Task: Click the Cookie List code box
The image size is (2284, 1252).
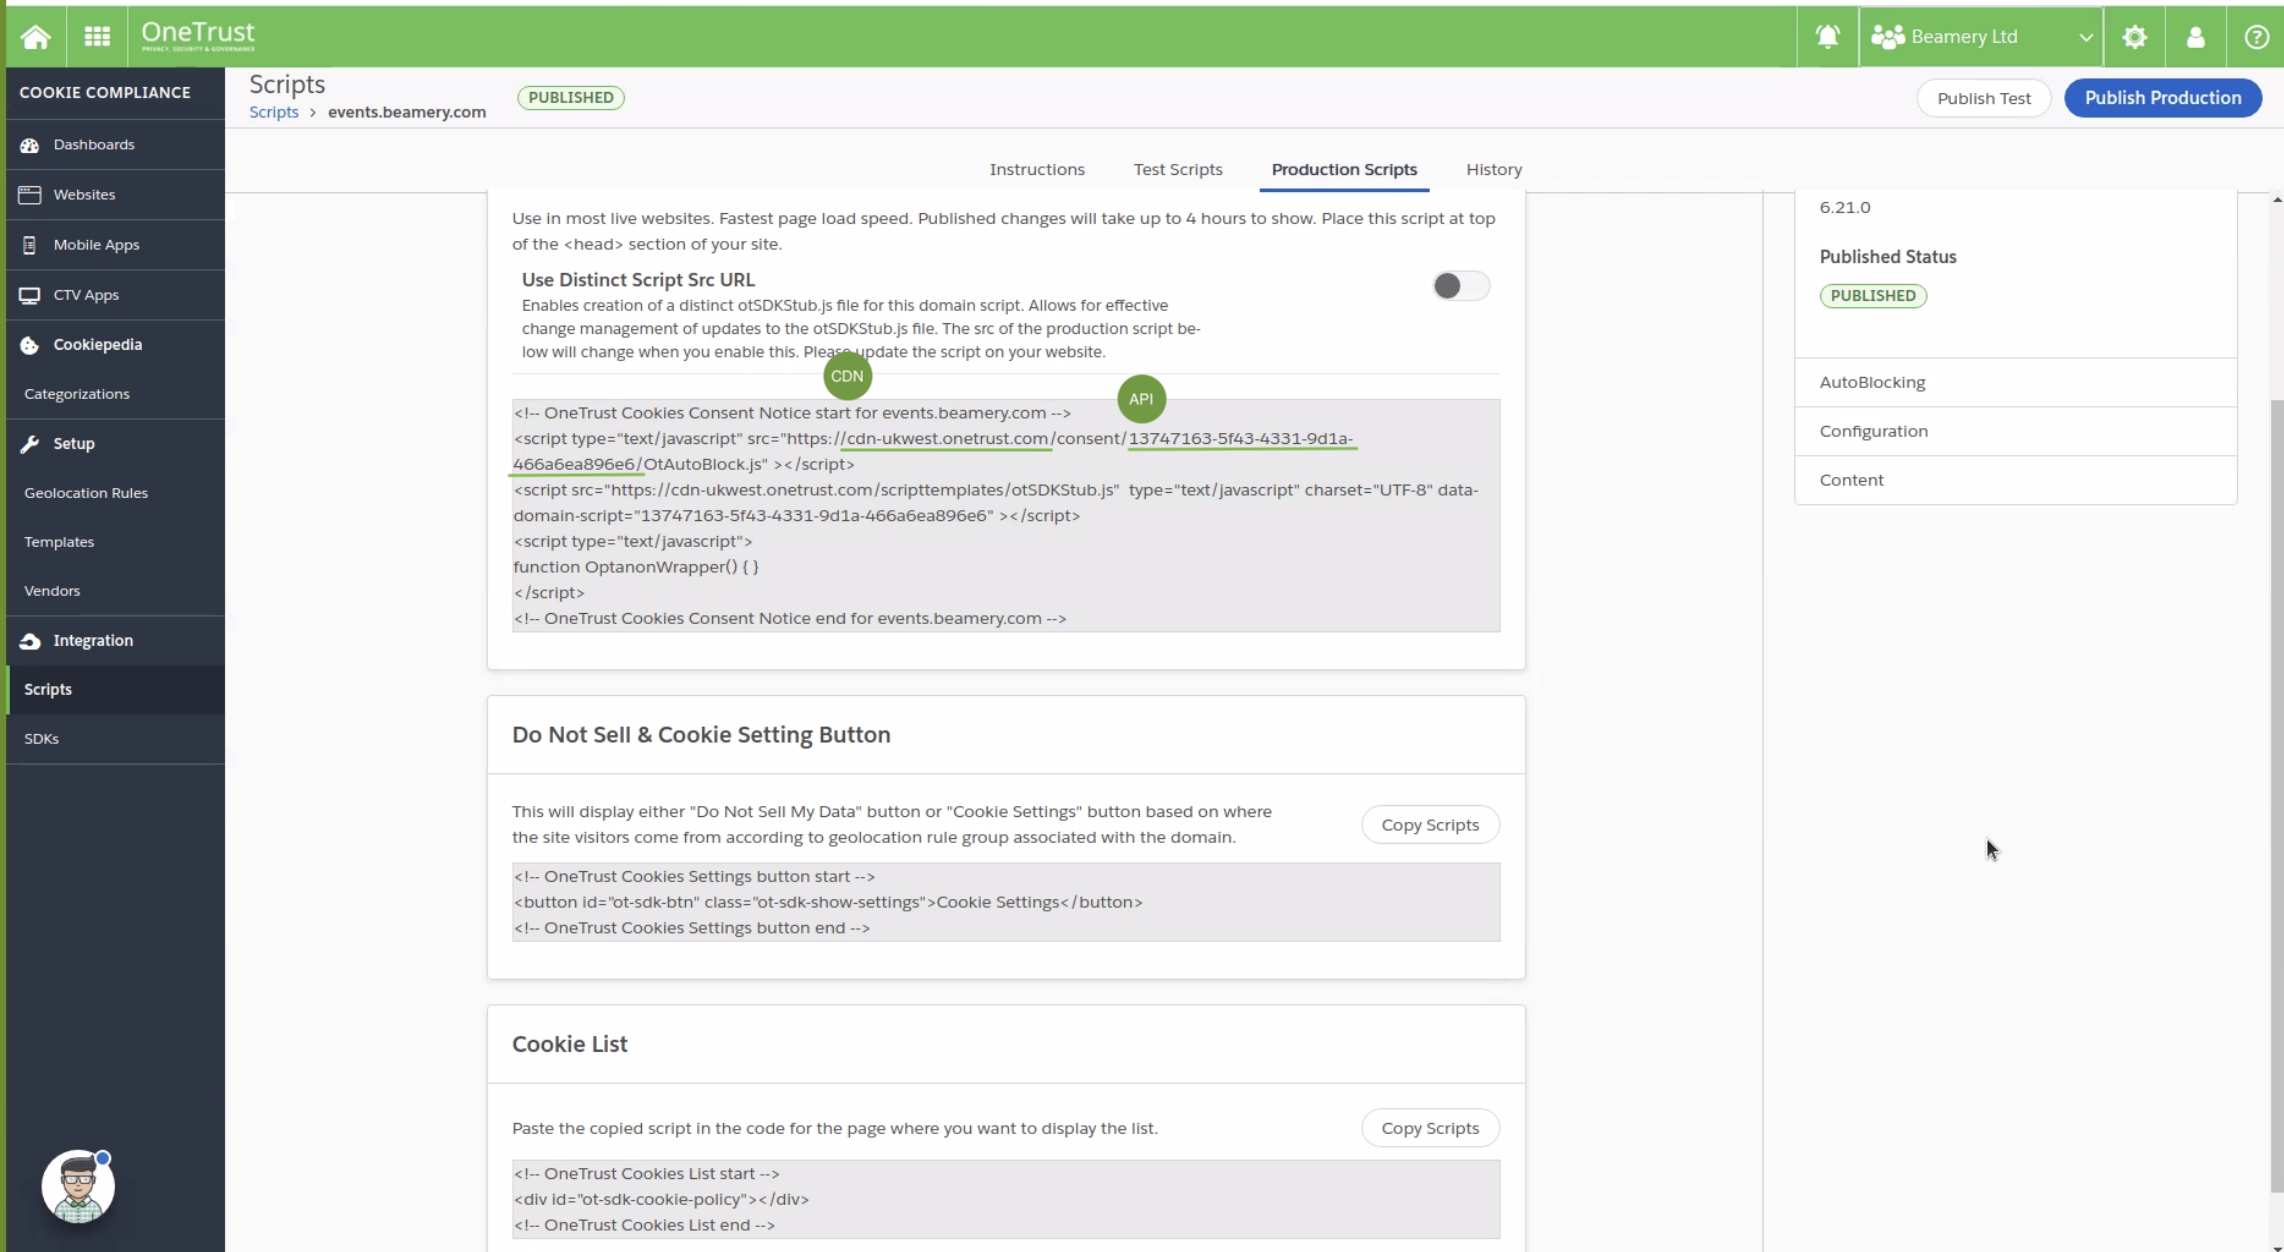Action: pos(1006,1199)
